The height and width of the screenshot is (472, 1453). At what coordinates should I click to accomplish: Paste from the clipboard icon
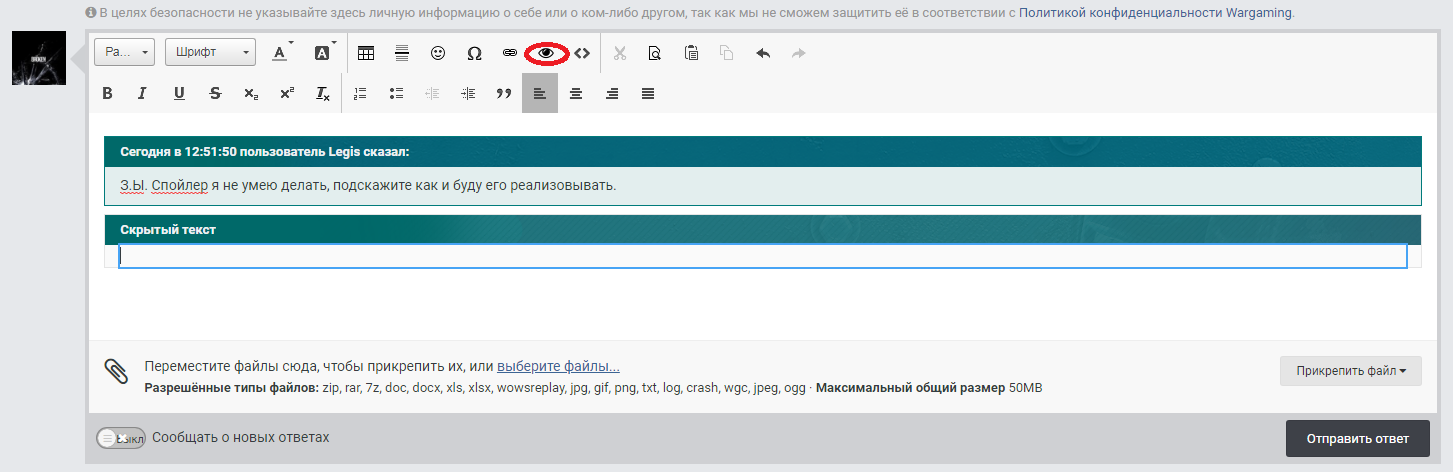(x=691, y=53)
